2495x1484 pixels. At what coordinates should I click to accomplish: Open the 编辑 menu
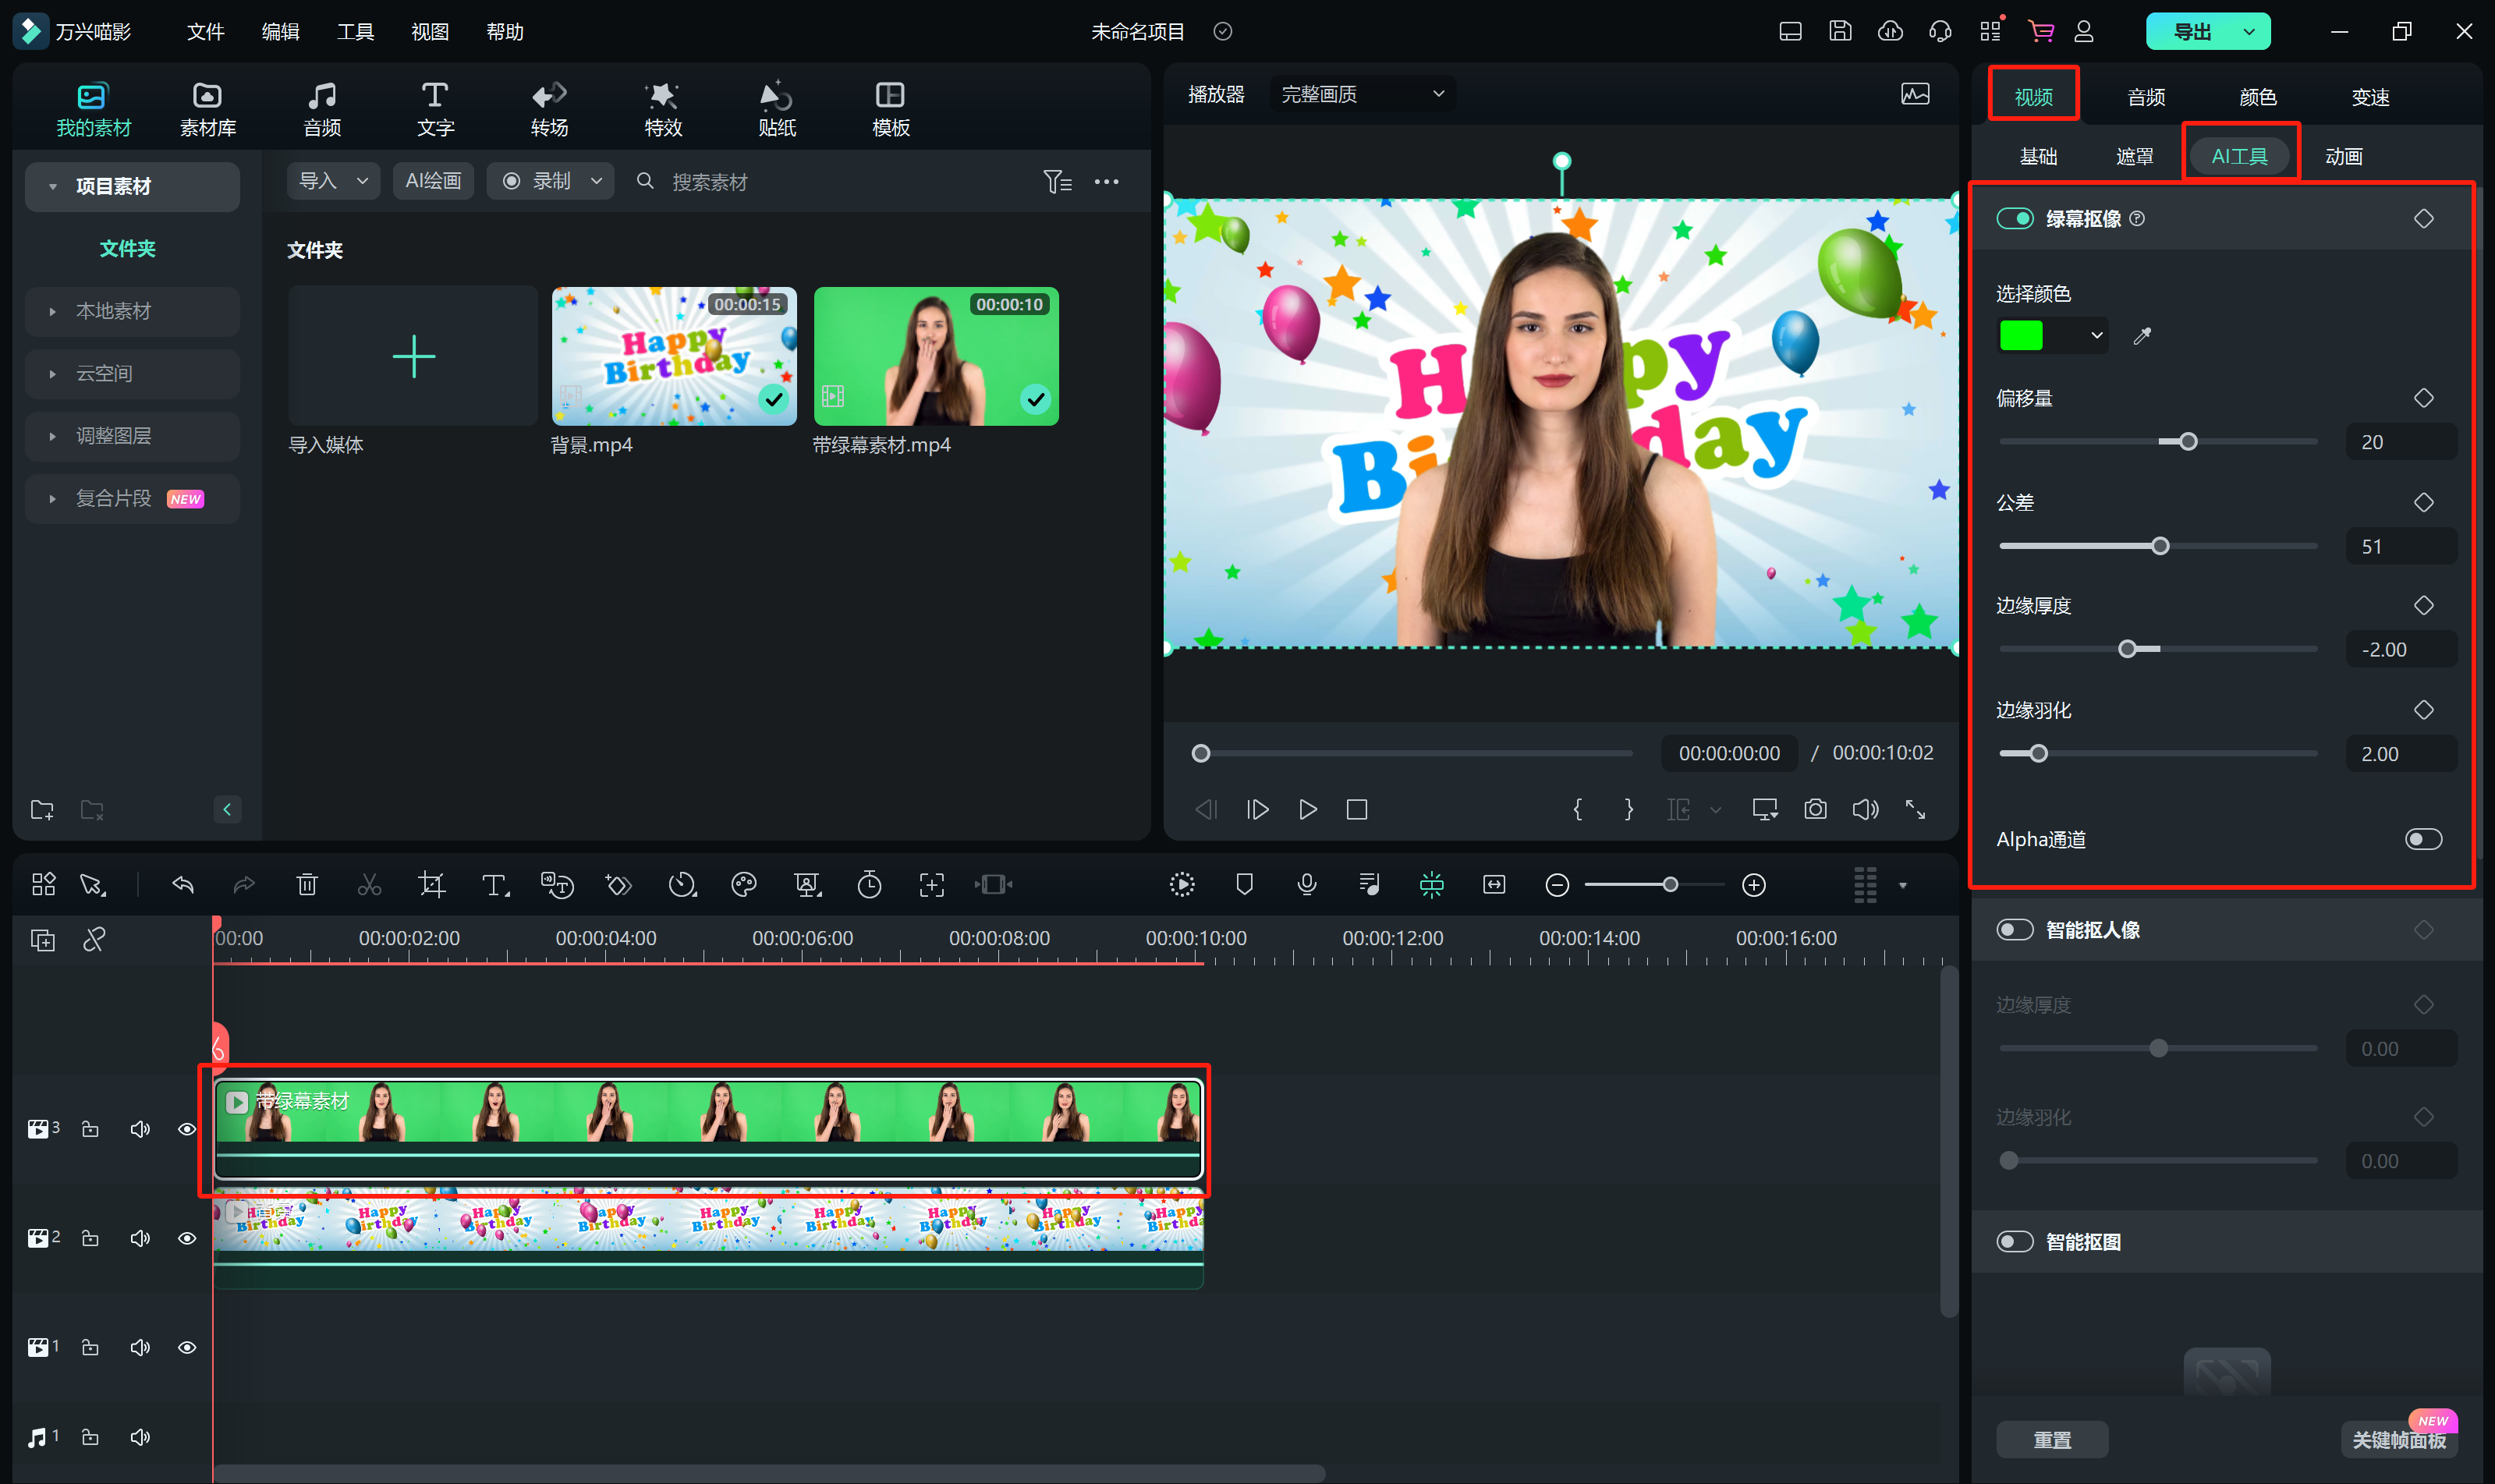280,31
